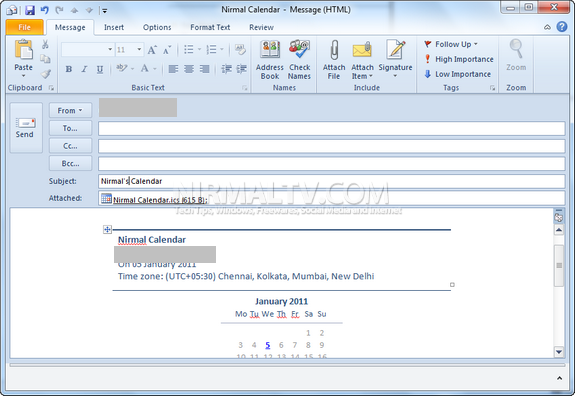
Task: Click Shrink Font icon
Action: tap(167, 50)
